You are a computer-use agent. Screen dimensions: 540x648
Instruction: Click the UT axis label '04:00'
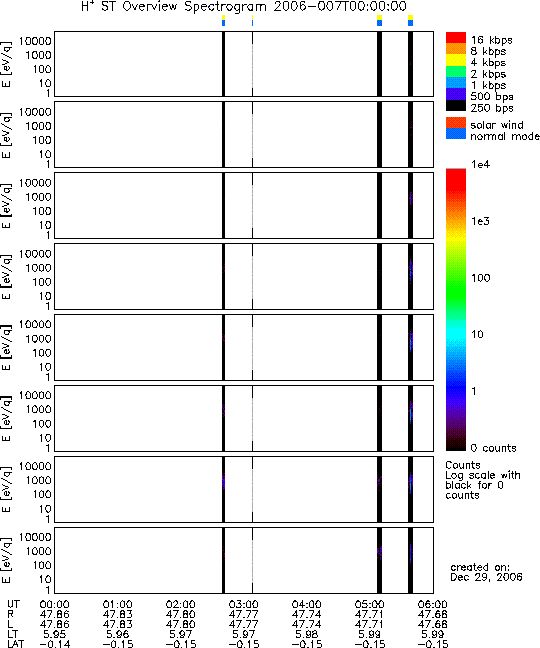(307, 605)
